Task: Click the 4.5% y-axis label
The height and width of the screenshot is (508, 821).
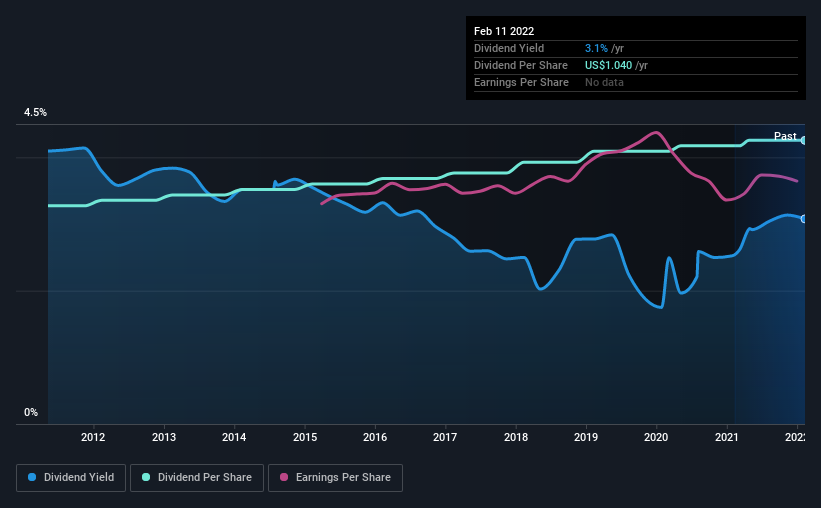Action: tap(35, 113)
